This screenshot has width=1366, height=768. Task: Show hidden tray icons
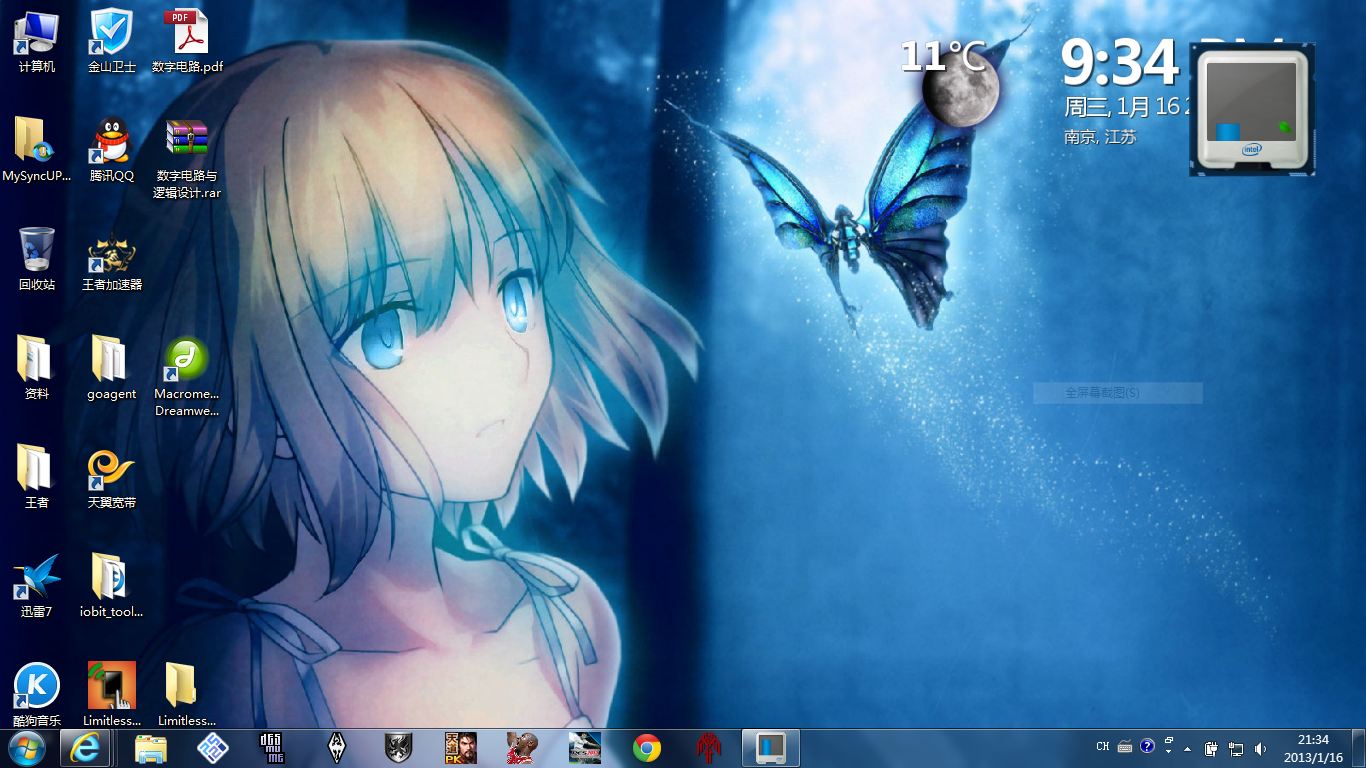[1188, 748]
